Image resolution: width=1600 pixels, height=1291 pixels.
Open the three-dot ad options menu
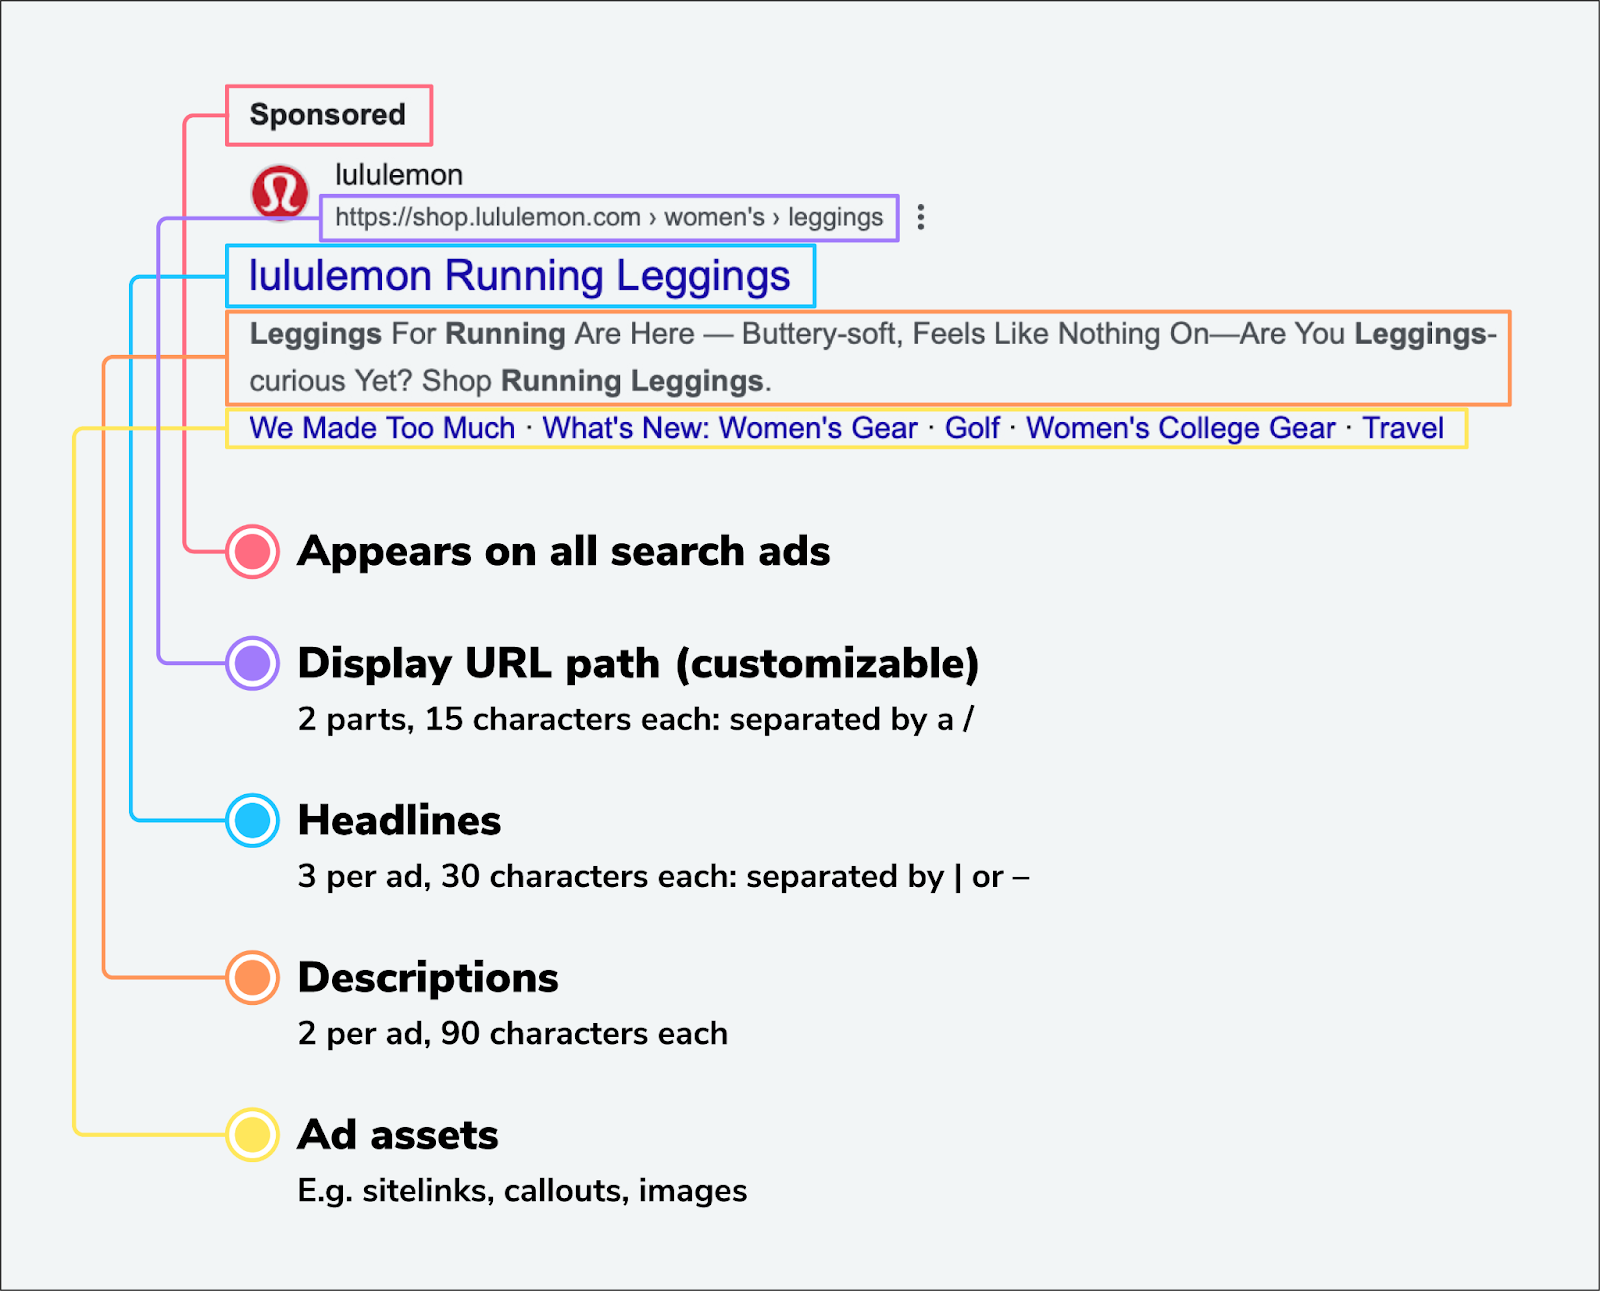(920, 217)
